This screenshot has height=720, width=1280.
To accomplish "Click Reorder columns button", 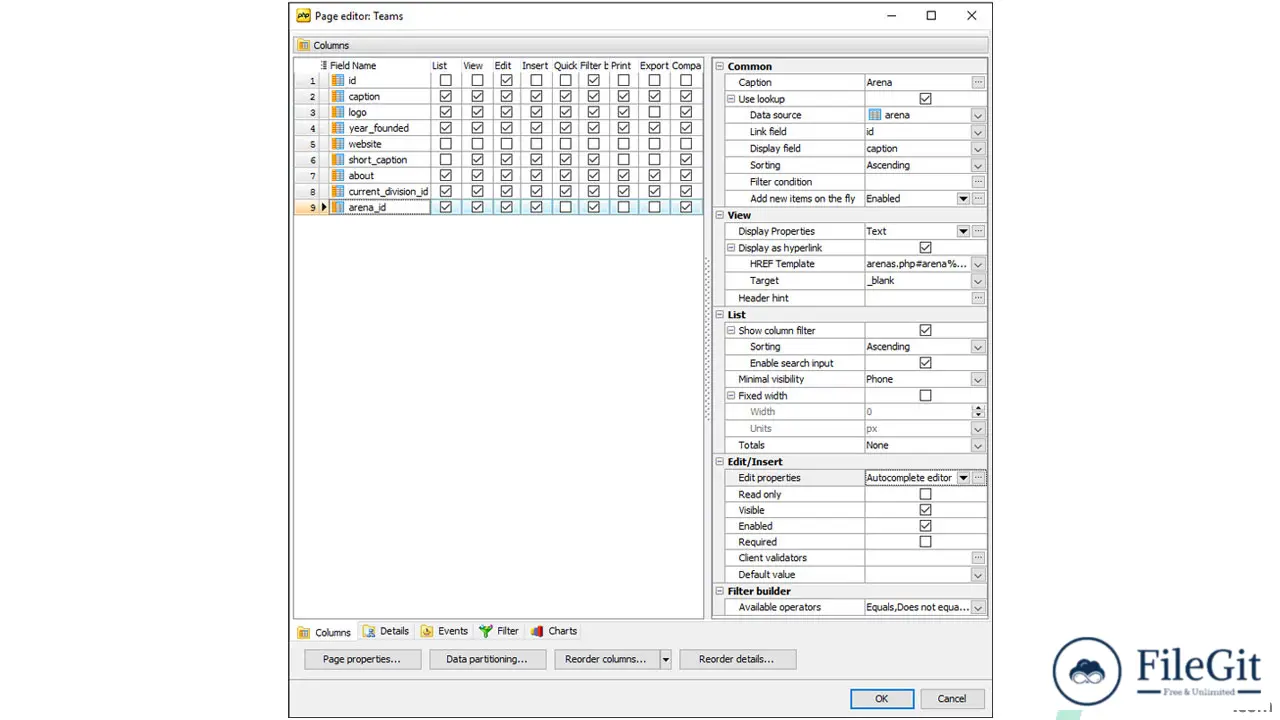I will pos(606,659).
